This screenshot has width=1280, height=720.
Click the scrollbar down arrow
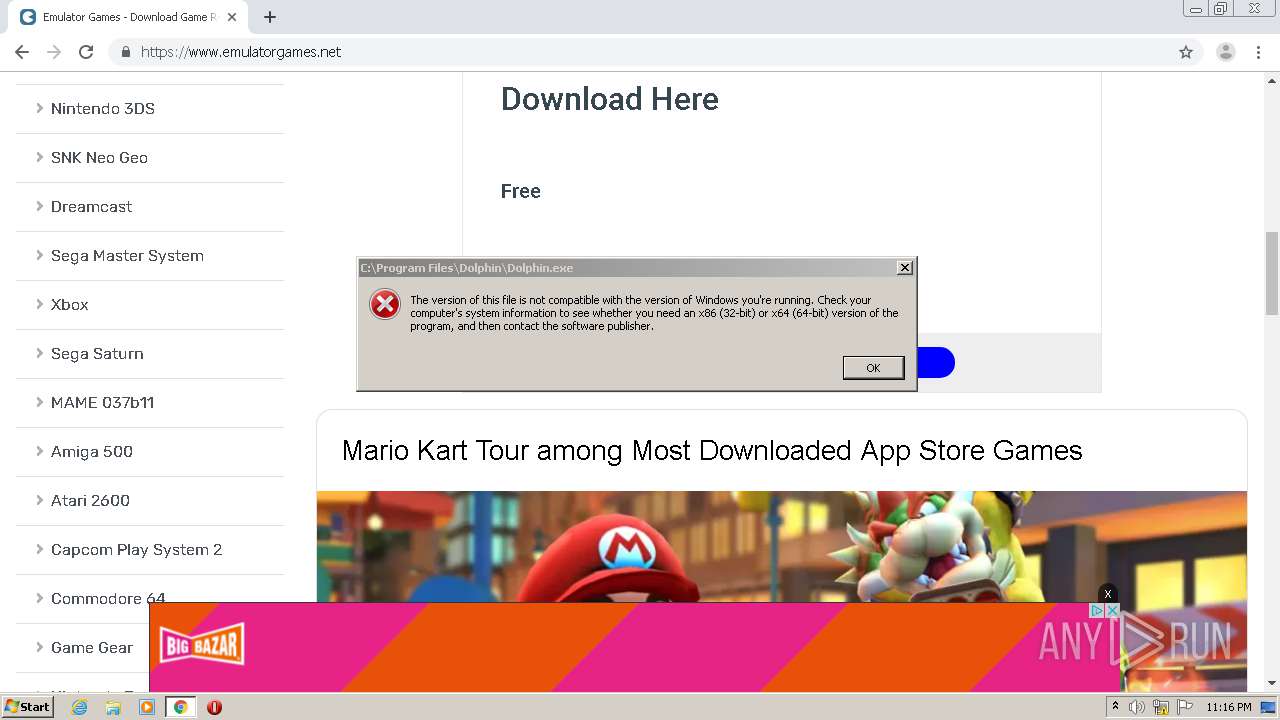coord(1272,683)
